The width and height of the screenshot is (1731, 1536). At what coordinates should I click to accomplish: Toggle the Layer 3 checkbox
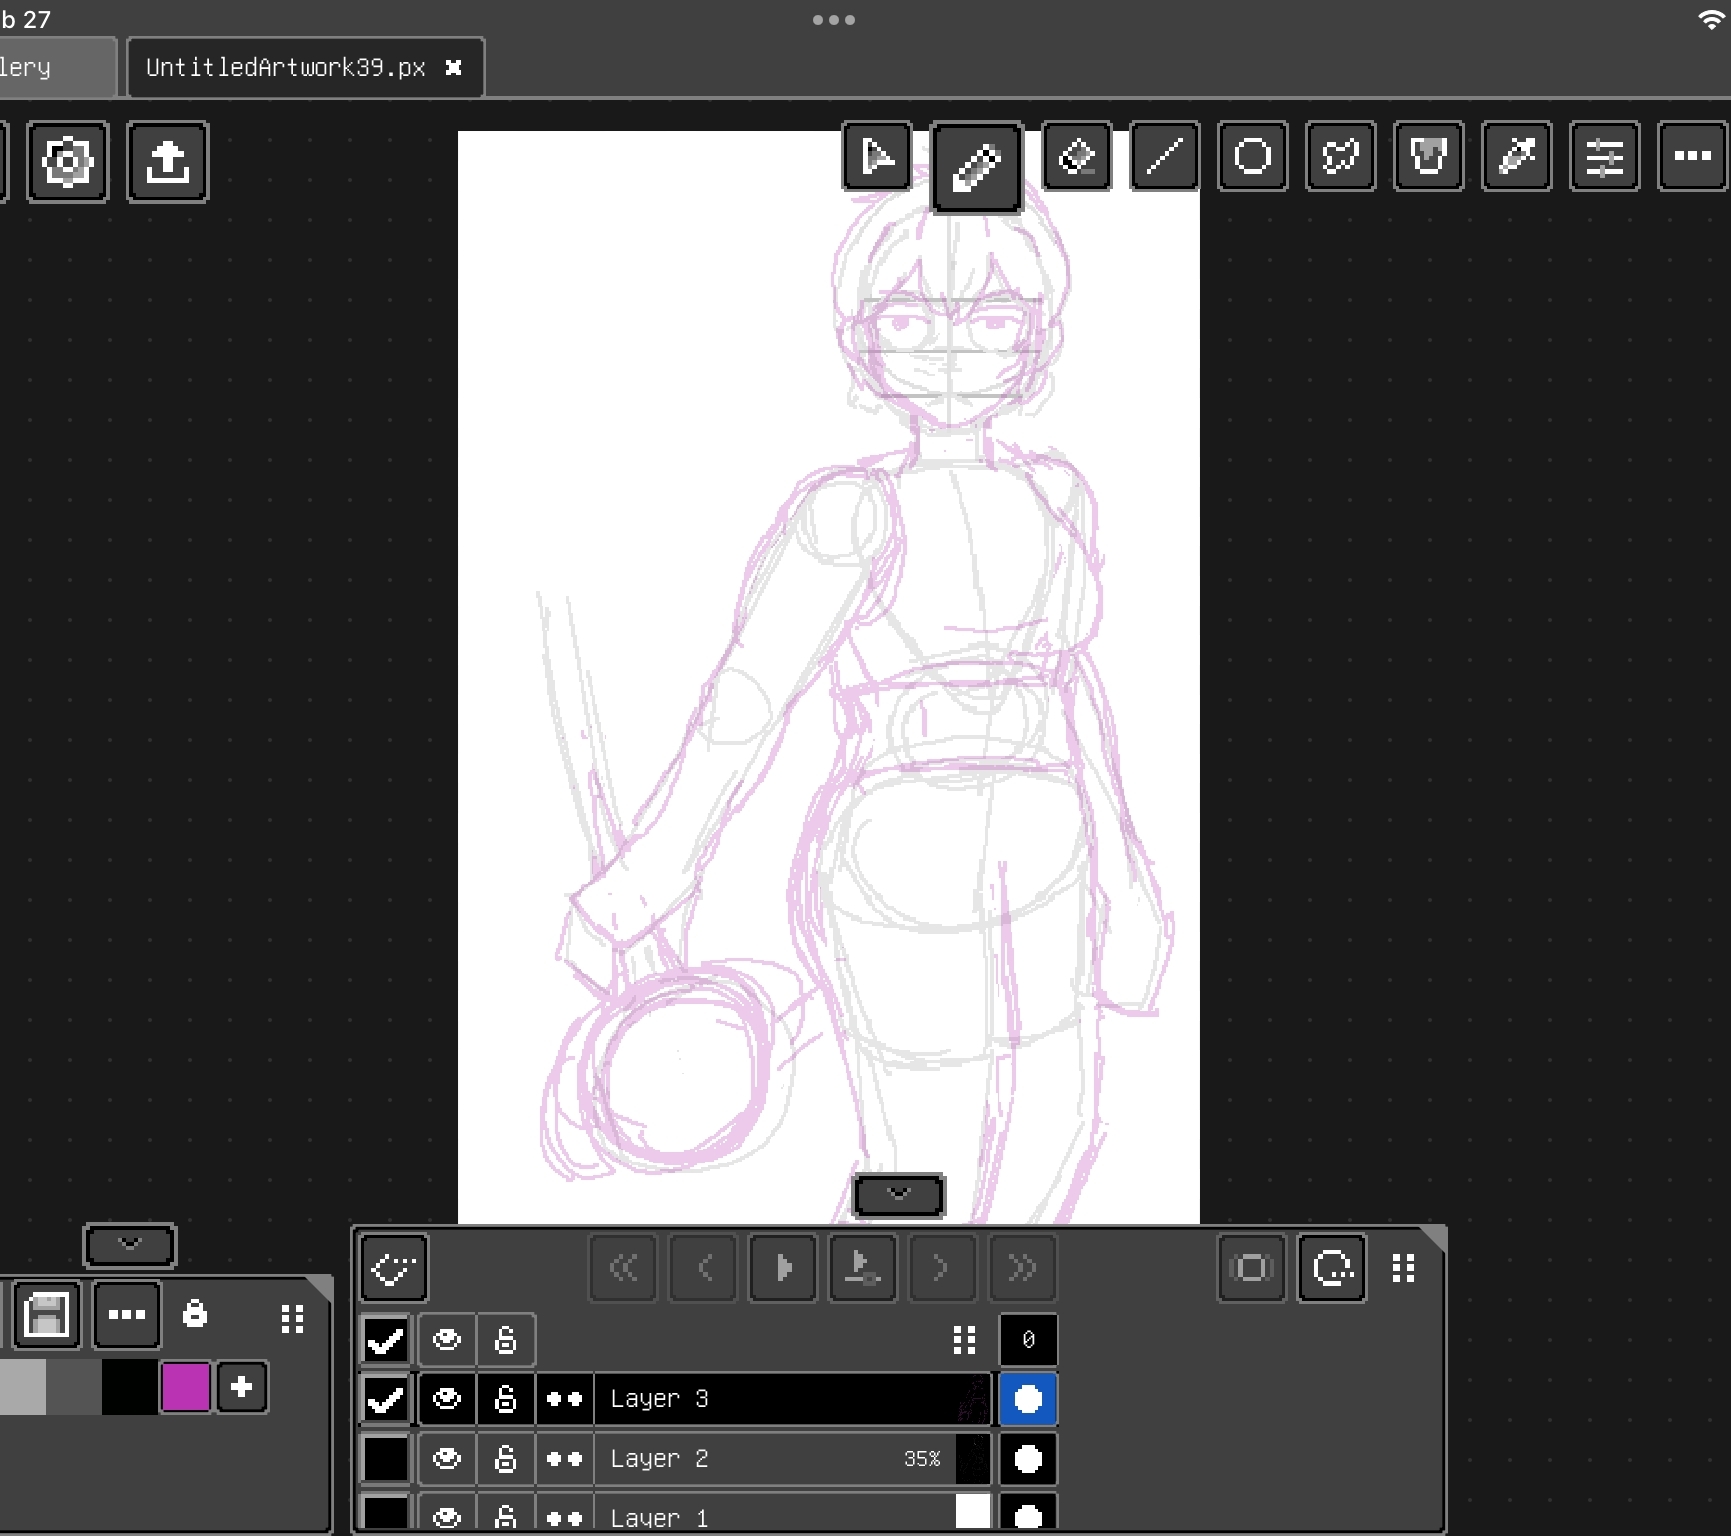(385, 1398)
